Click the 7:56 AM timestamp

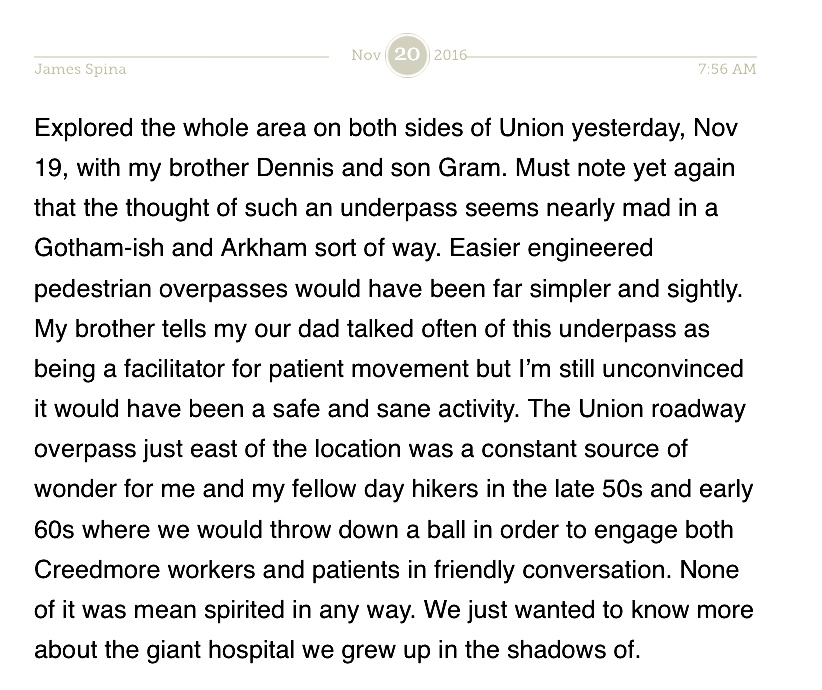point(727,70)
